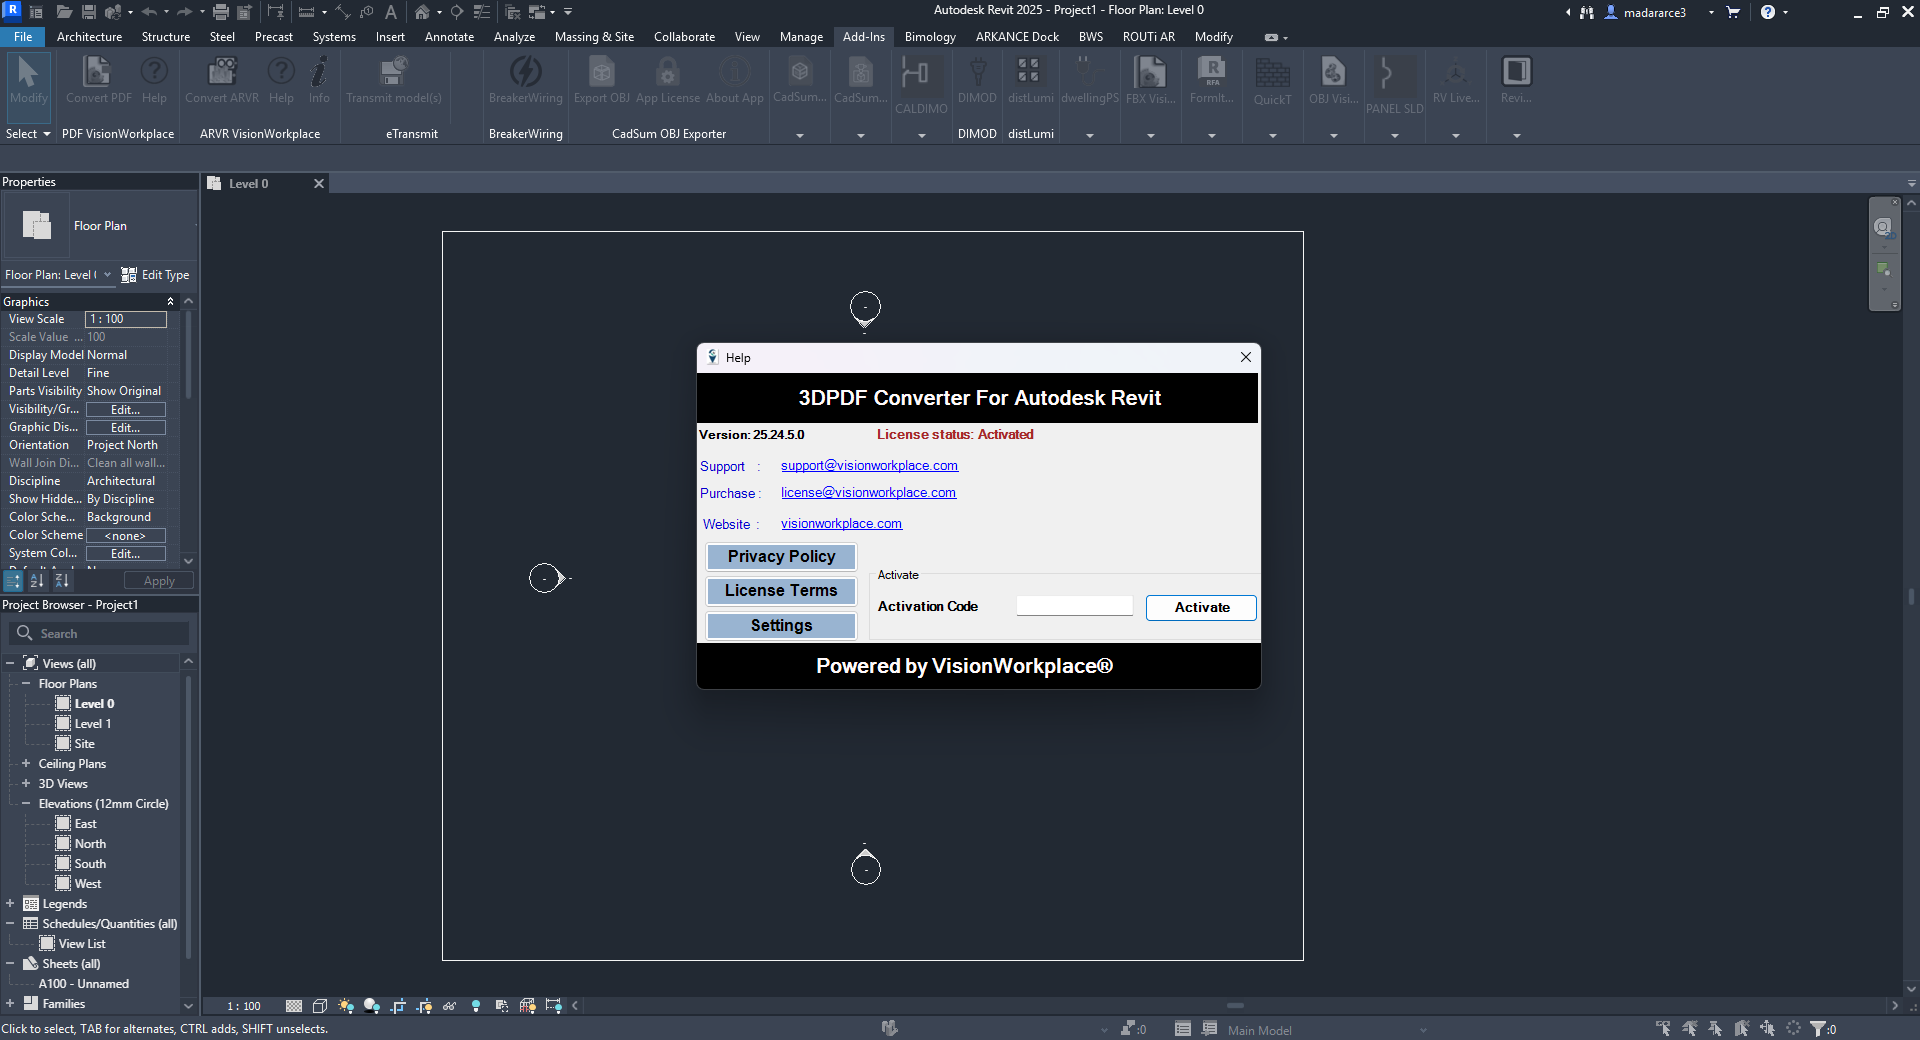The height and width of the screenshot is (1040, 1920).
Task: Click the View Scale 1 : 100 field
Action: coord(126,319)
